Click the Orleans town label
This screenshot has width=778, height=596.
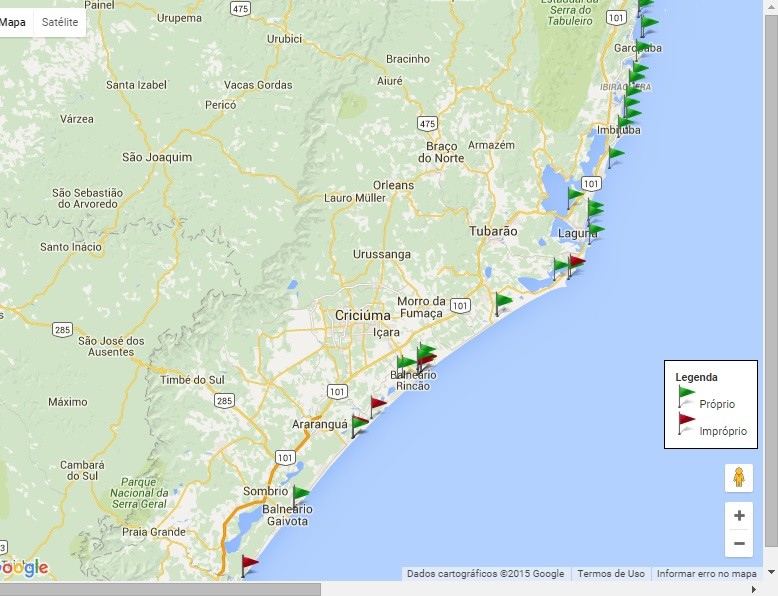tap(393, 185)
